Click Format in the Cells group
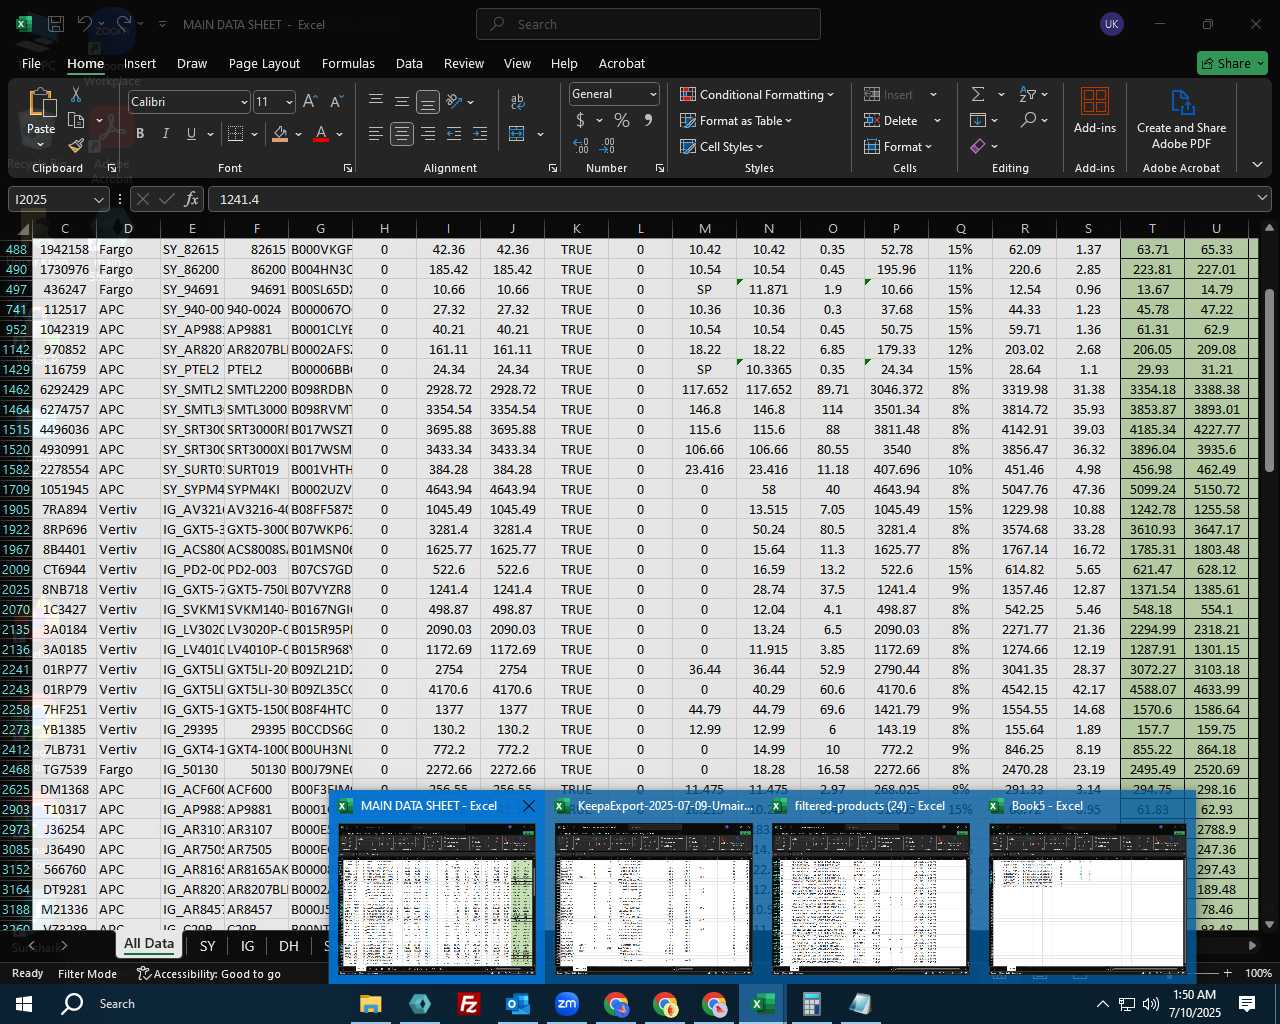The image size is (1280, 1024). (898, 146)
